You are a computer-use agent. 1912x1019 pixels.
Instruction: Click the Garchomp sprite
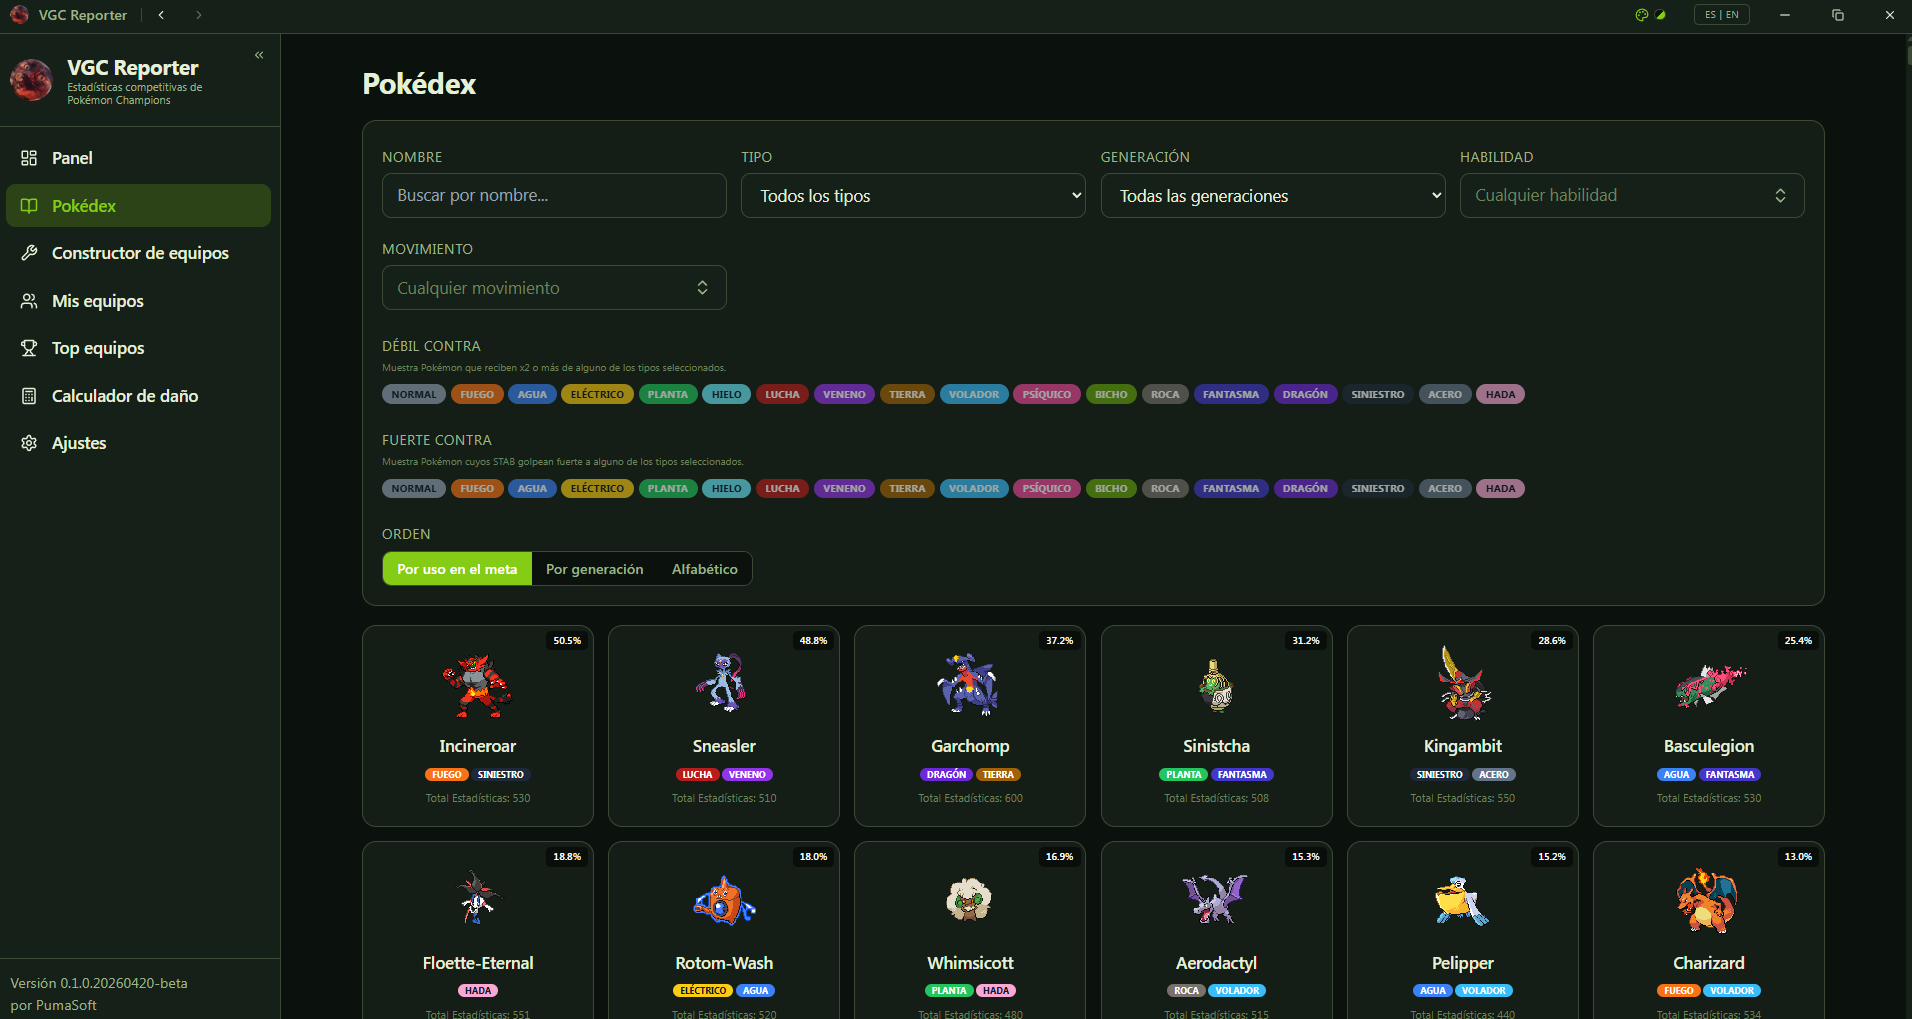pyautogui.click(x=968, y=684)
